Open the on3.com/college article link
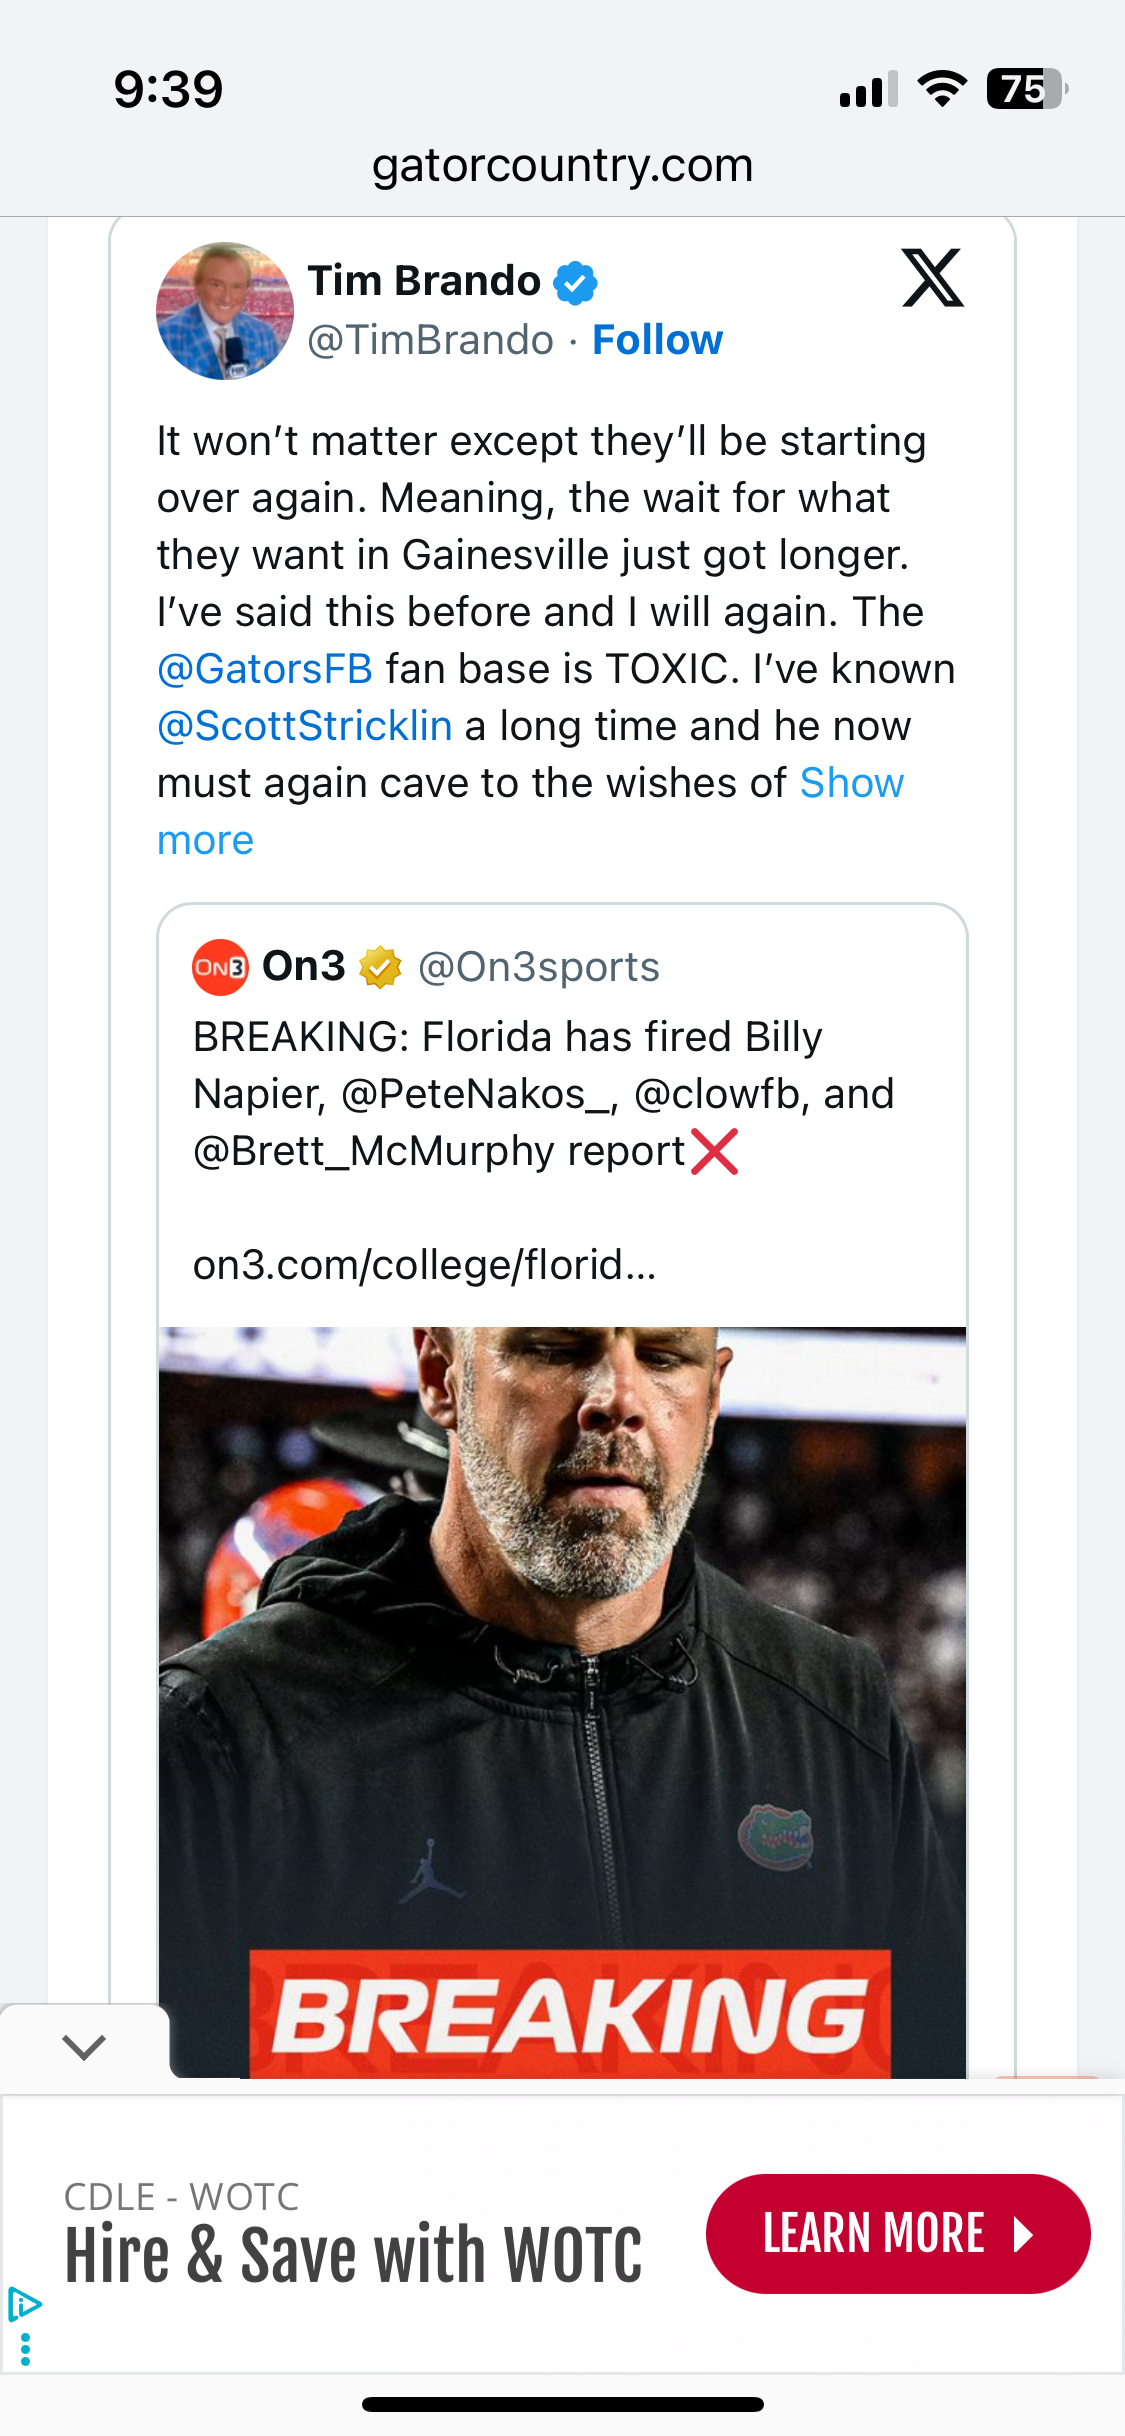Screen dimensions: 1125x2436 point(424,1265)
